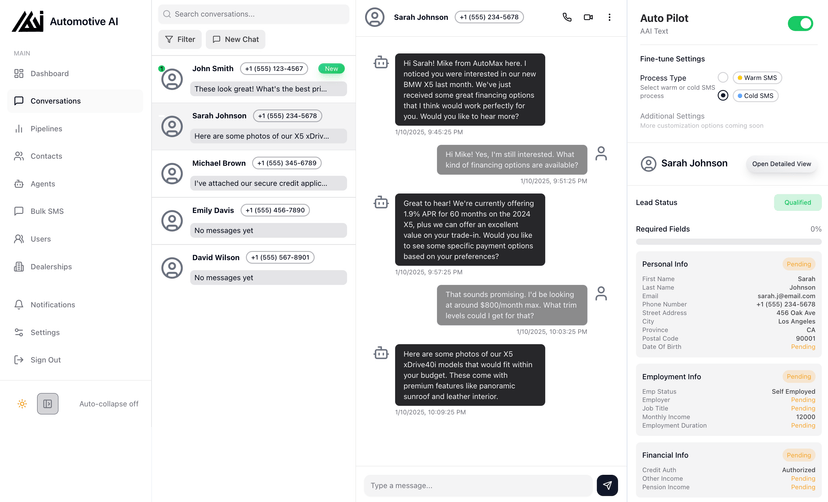
Task: Start a video call in chat header
Action: (588, 17)
